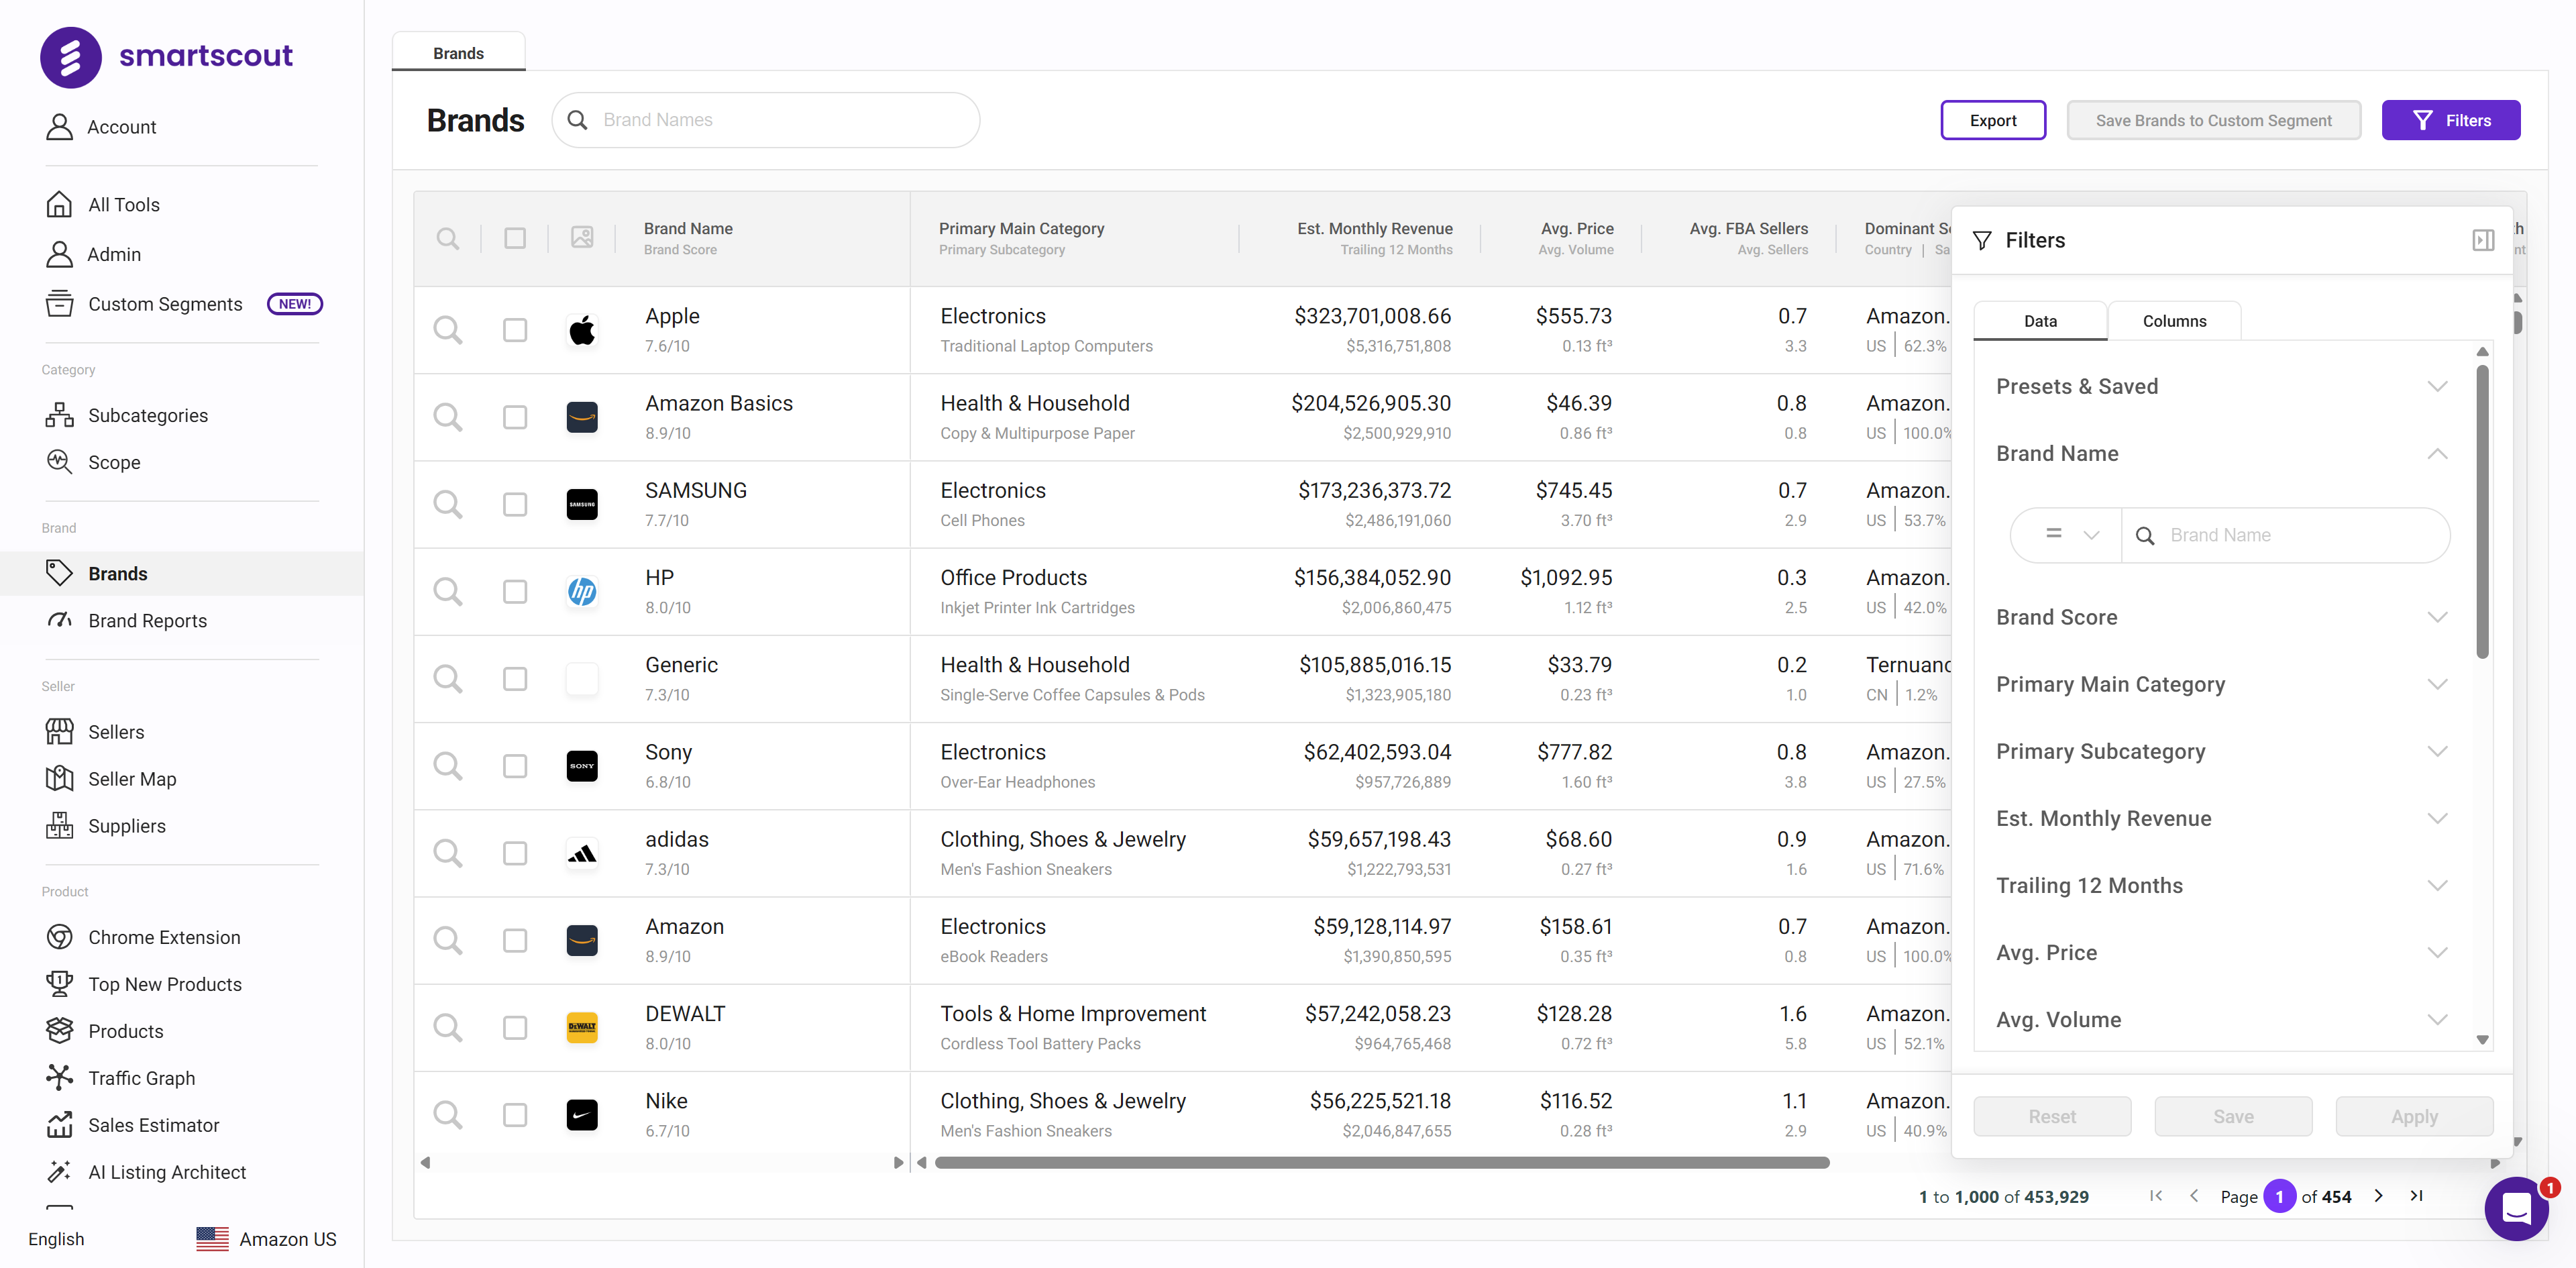Check the SAMSUNG row checkbox
This screenshot has width=2576, height=1268.
tap(514, 504)
